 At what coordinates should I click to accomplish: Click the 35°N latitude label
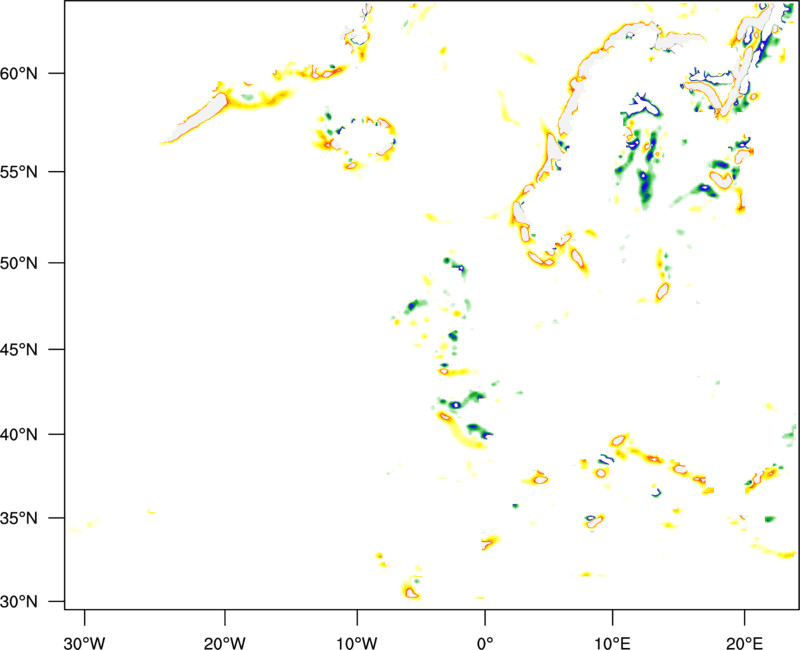19,518
